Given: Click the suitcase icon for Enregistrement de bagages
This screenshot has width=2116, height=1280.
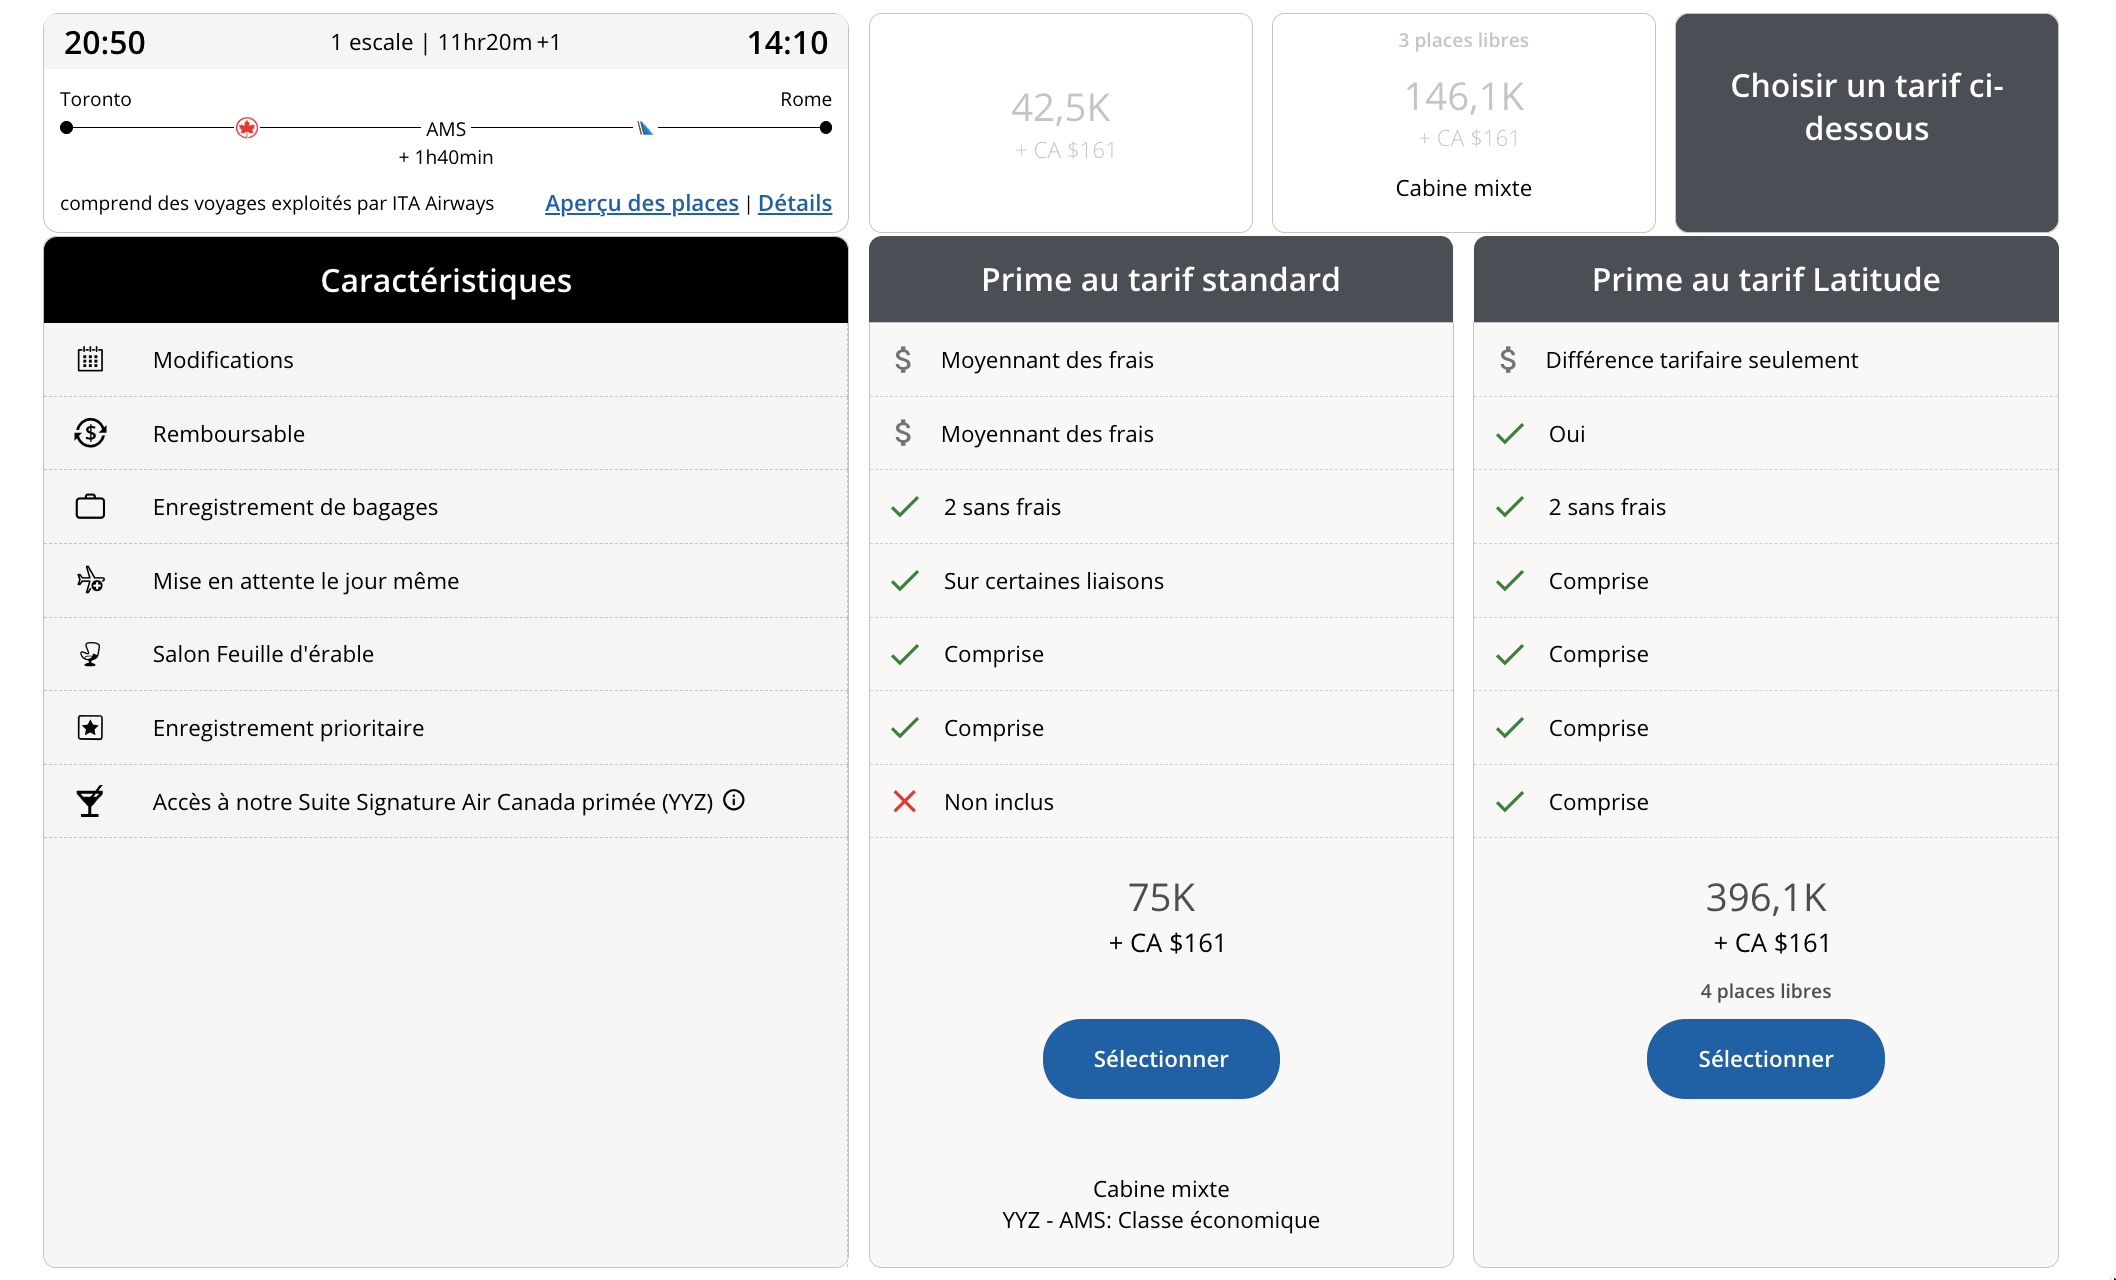Looking at the screenshot, I should pyautogui.click(x=90, y=507).
